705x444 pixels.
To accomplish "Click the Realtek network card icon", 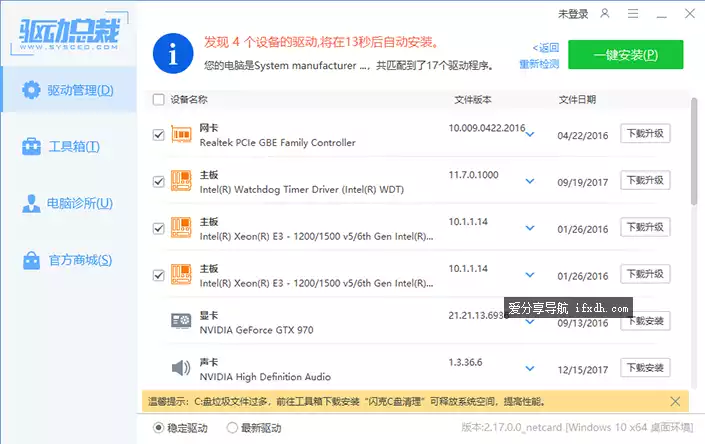I will click(181, 134).
